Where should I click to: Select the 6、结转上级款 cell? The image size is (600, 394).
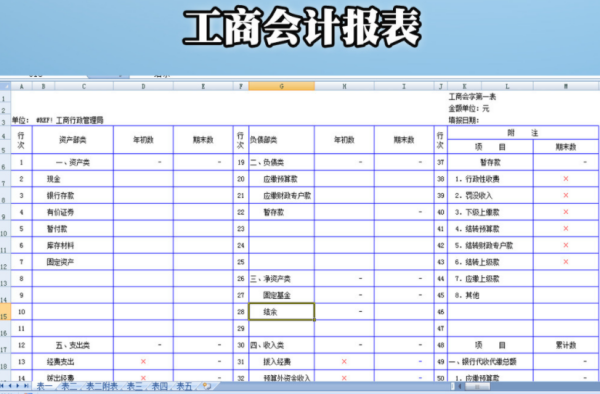[490, 262]
